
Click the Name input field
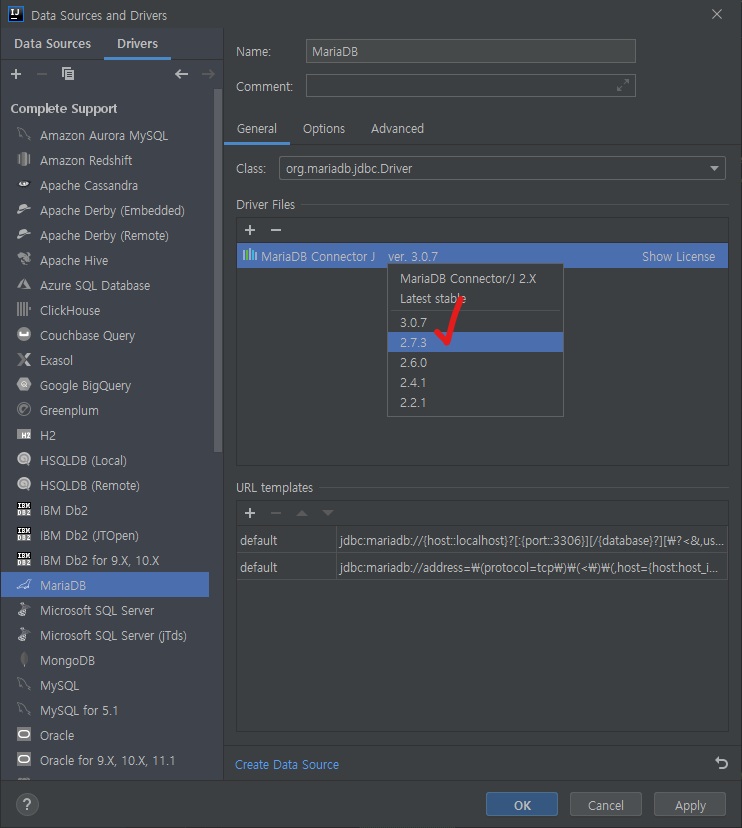click(x=471, y=51)
